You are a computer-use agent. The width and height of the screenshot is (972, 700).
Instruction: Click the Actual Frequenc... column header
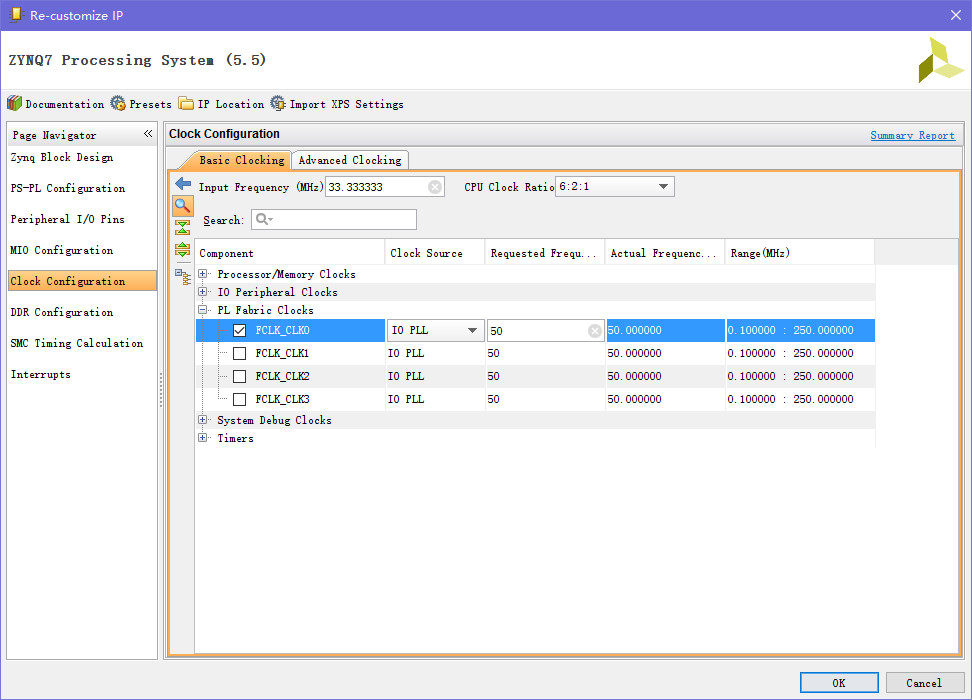click(665, 253)
